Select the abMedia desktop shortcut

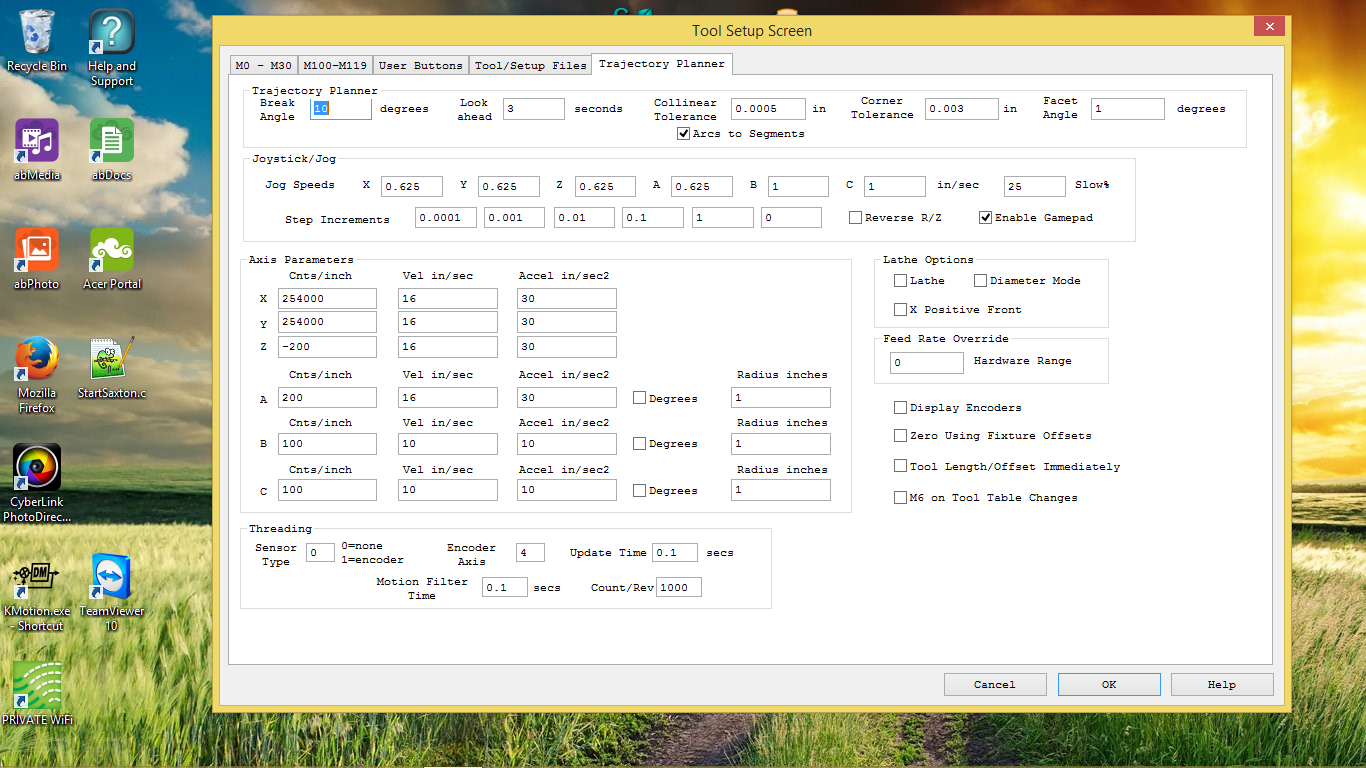(37, 141)
